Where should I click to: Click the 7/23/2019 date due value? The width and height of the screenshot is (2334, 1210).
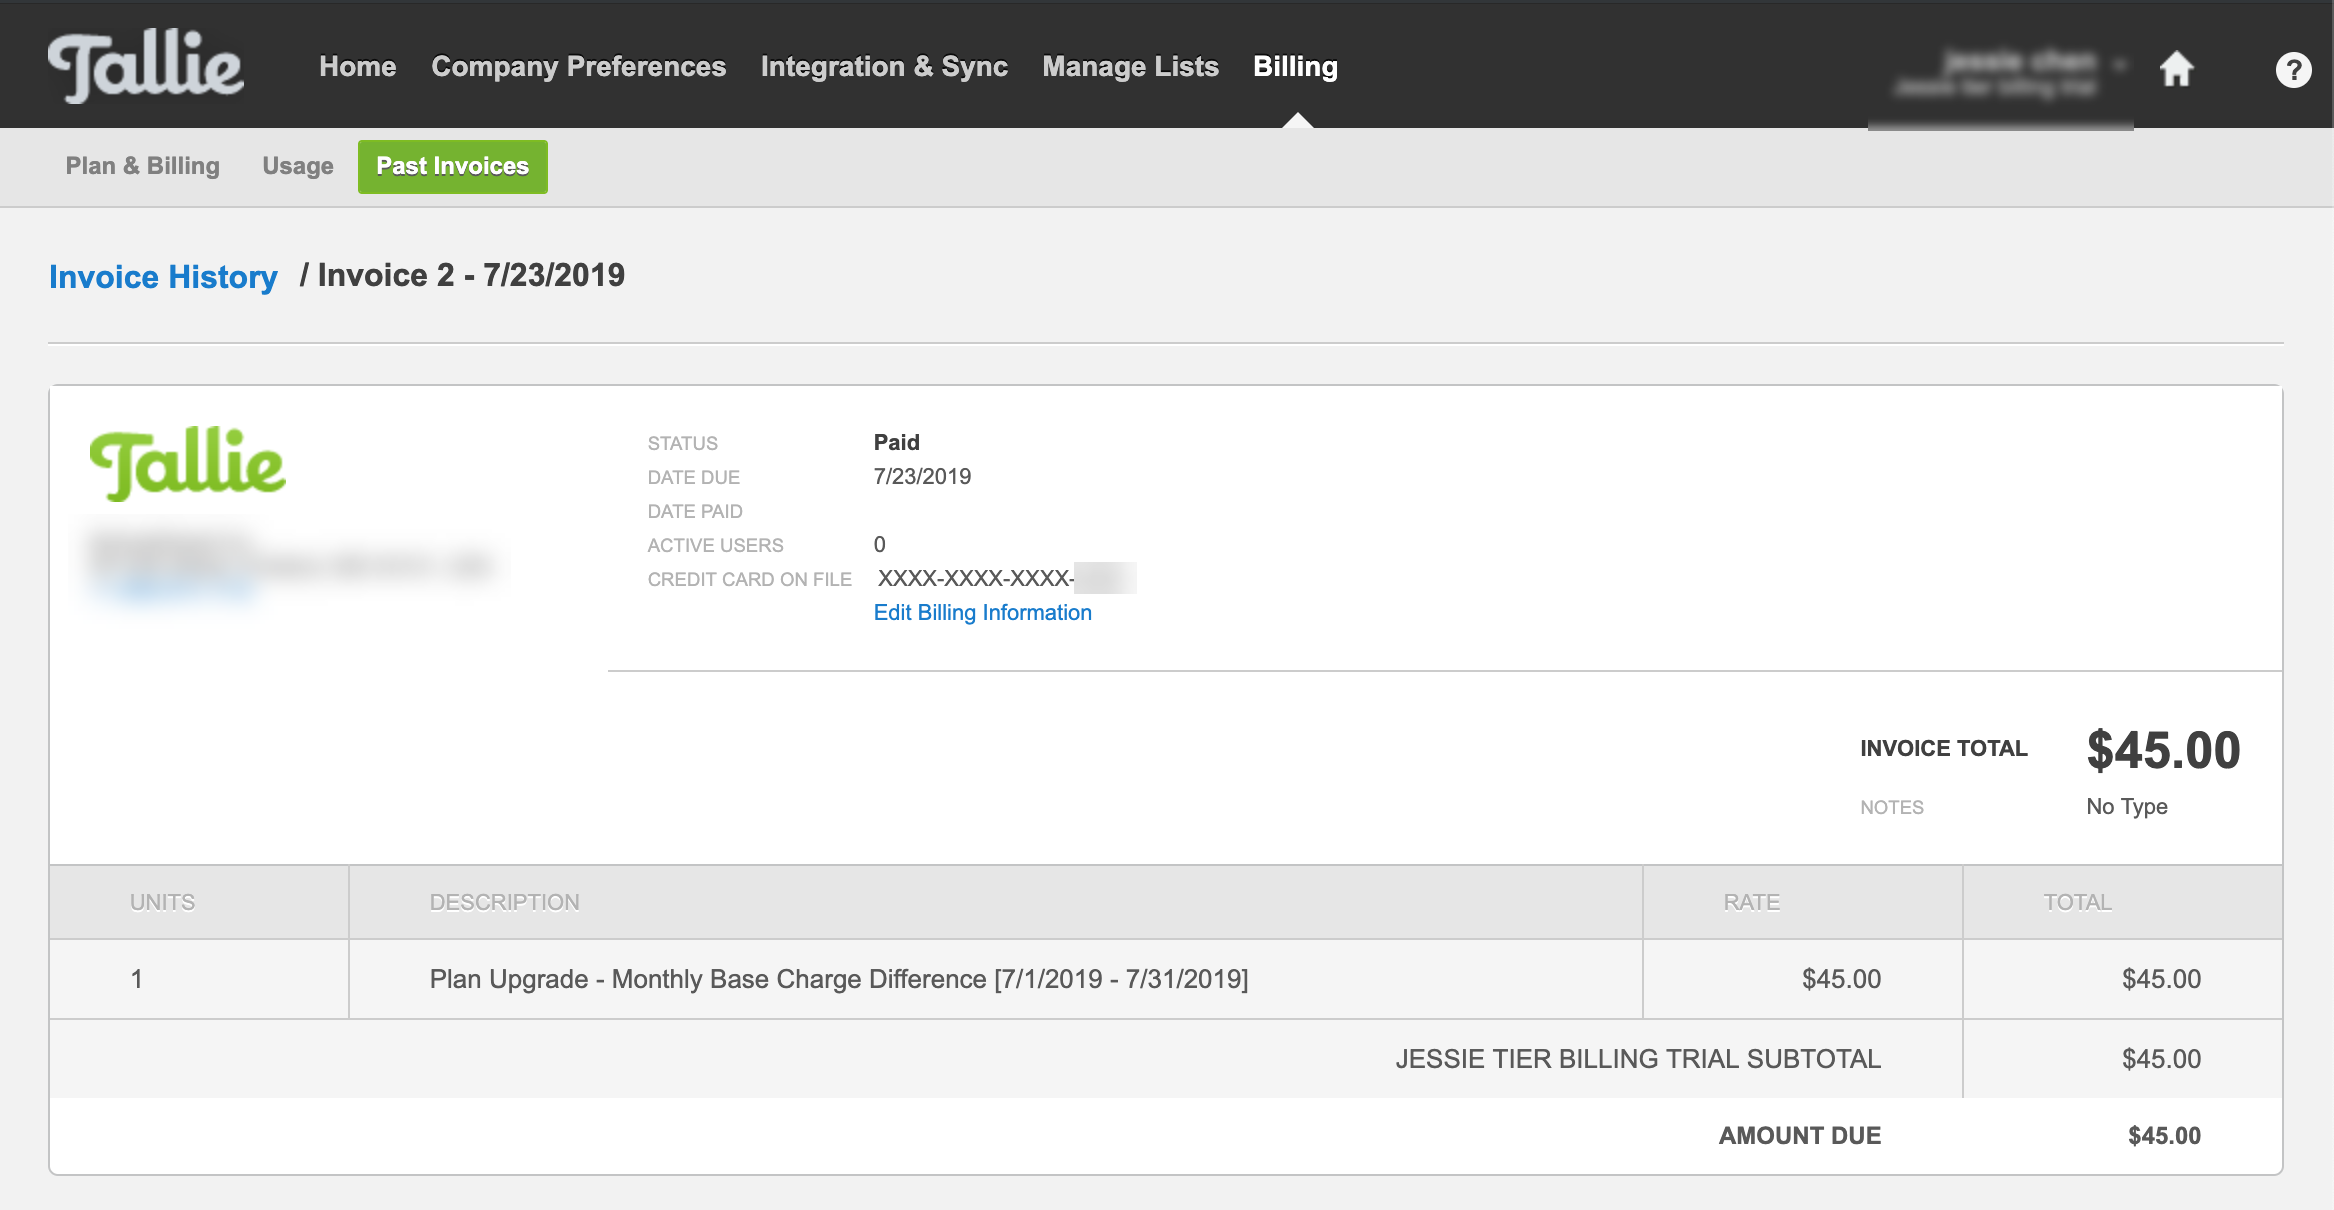pos(922,476)
